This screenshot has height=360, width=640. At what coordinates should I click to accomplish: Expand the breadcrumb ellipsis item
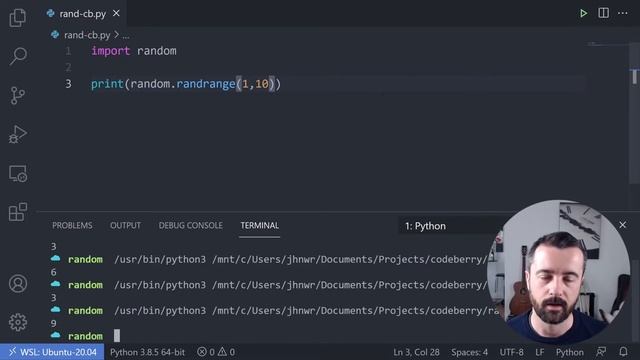pos(126,36)
